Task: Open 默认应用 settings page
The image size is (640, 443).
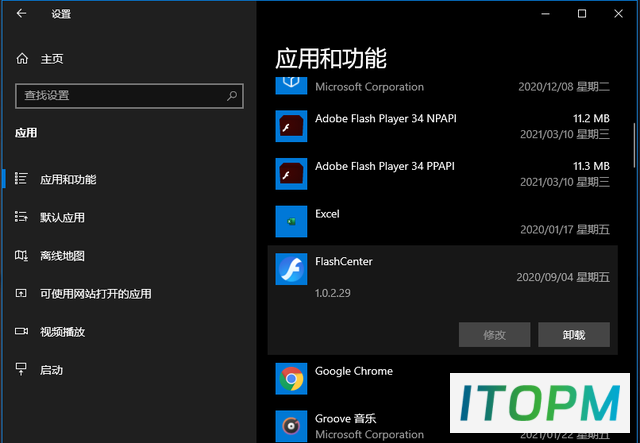Action: pyautogui.click(x=62, y=217)
